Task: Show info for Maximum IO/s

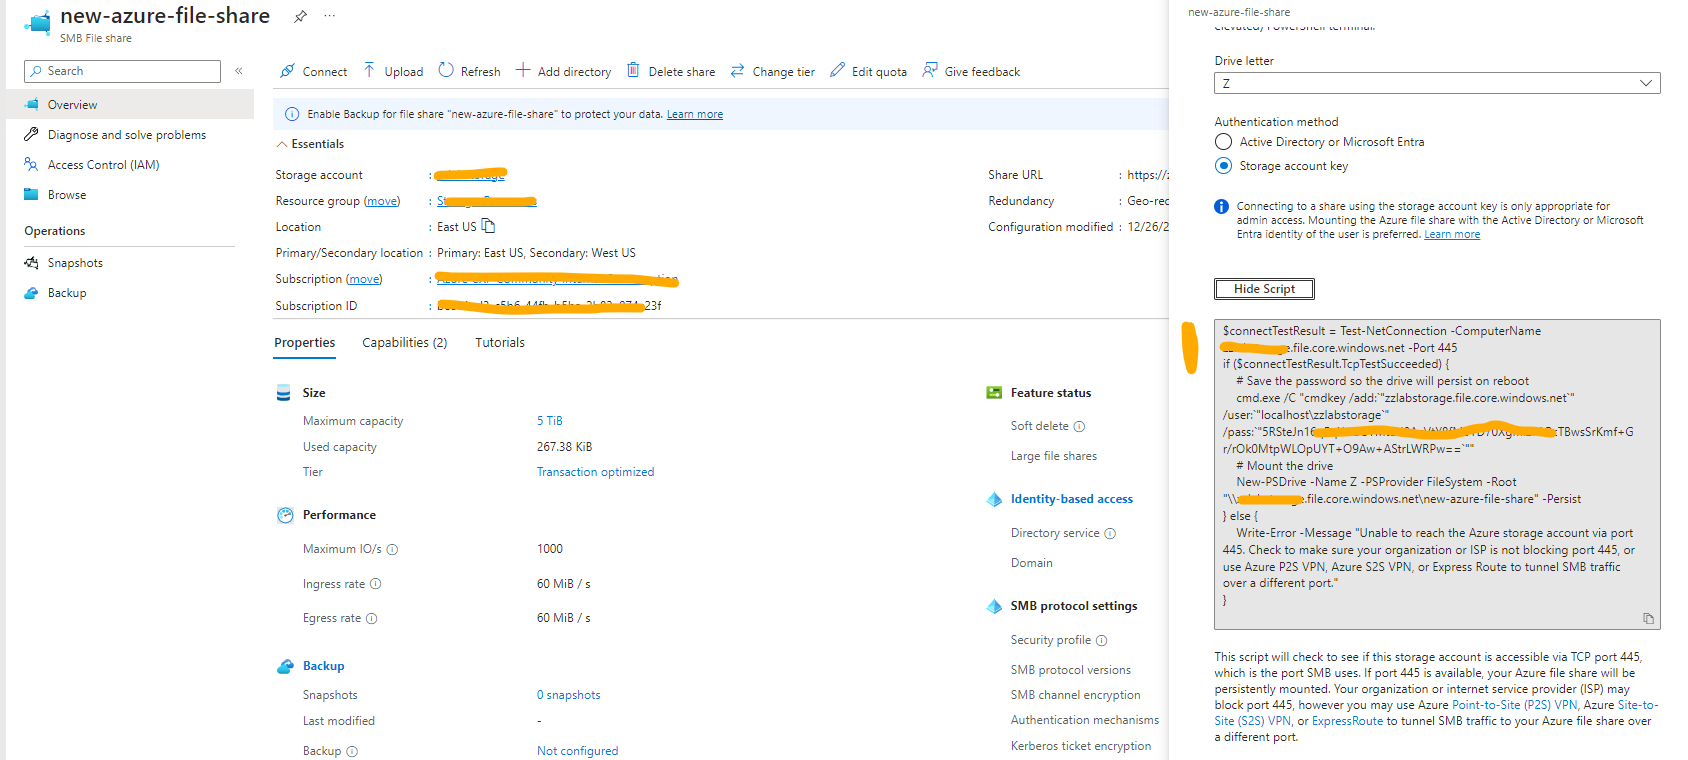Action: pos(392,549)
